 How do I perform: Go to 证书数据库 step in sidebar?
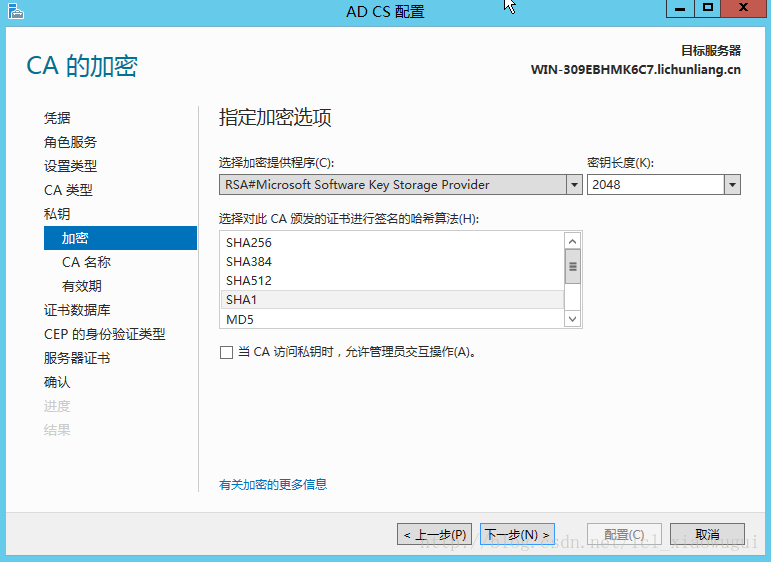click(77, 310)
